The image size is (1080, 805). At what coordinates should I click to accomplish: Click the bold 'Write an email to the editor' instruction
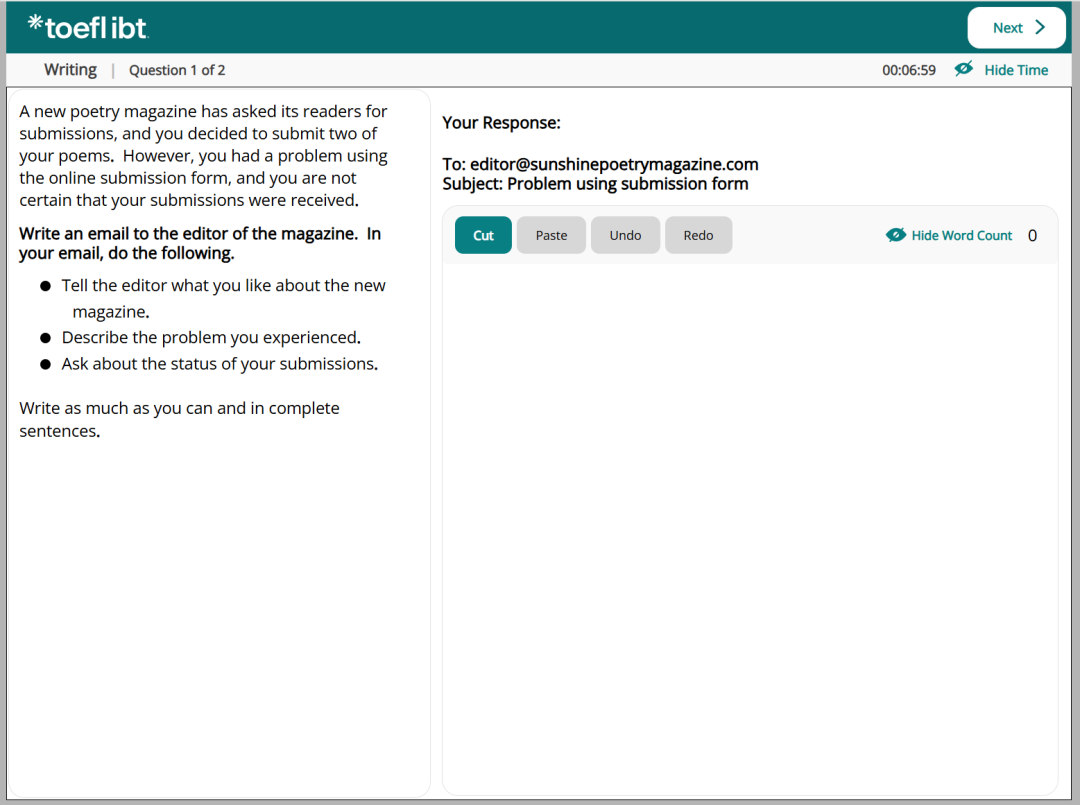coord(200,243)
